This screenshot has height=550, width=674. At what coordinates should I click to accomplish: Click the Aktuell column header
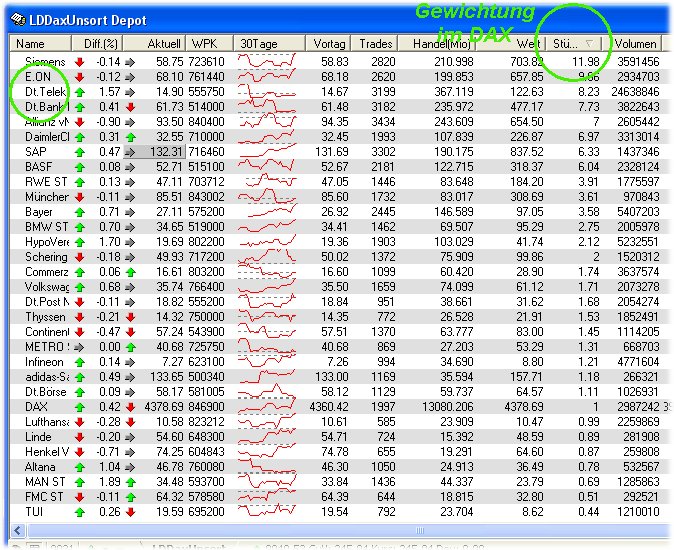pos(155,44)
